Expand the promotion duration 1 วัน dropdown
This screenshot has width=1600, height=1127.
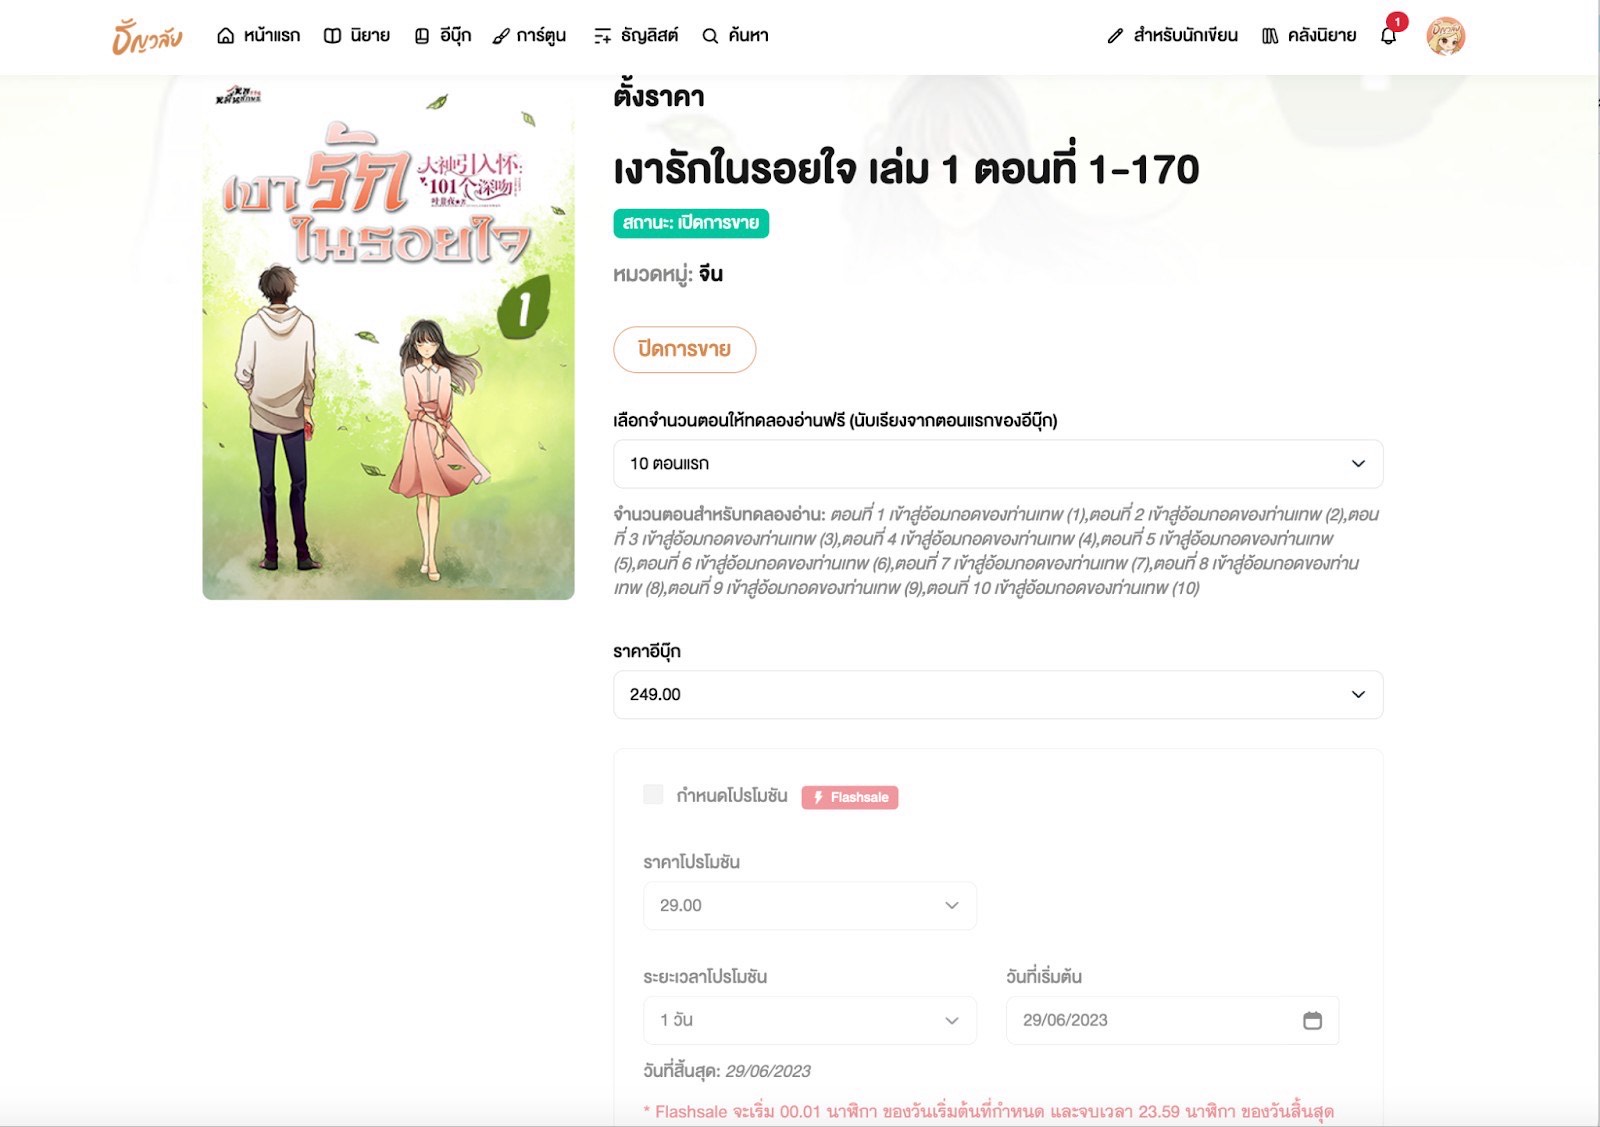810,1021
